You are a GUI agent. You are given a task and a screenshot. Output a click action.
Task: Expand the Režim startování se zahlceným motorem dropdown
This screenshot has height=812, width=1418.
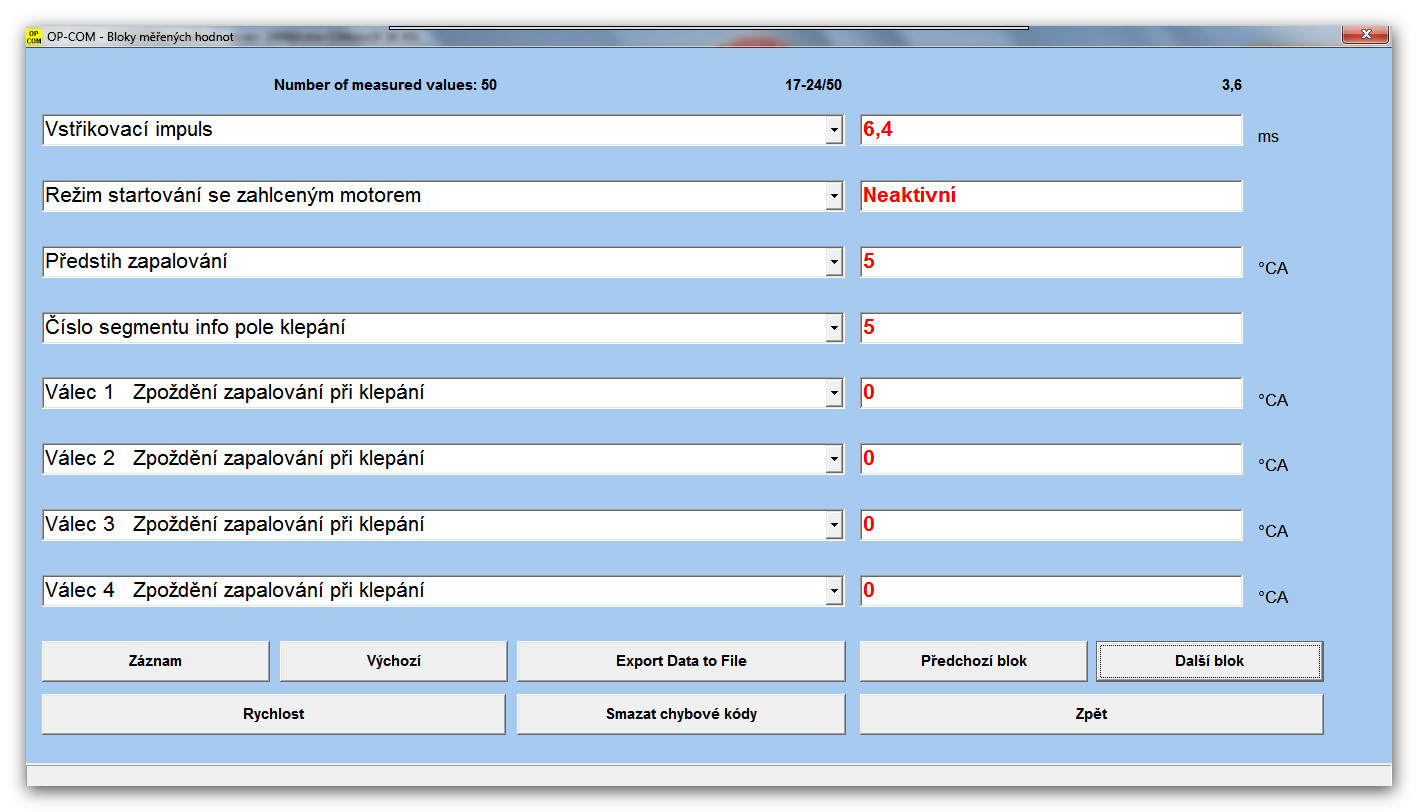tap(834, 197)
